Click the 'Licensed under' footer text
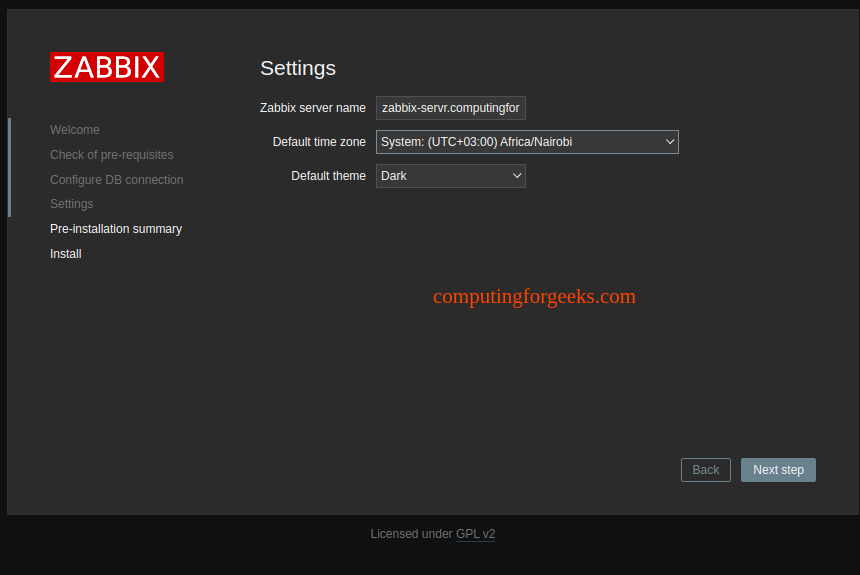 pos(411,534)
